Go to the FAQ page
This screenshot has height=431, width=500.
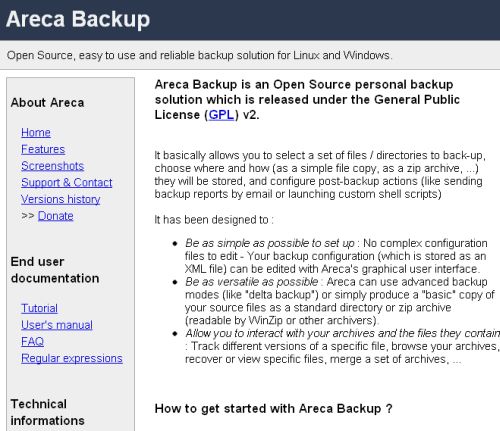tap(32, 342)
